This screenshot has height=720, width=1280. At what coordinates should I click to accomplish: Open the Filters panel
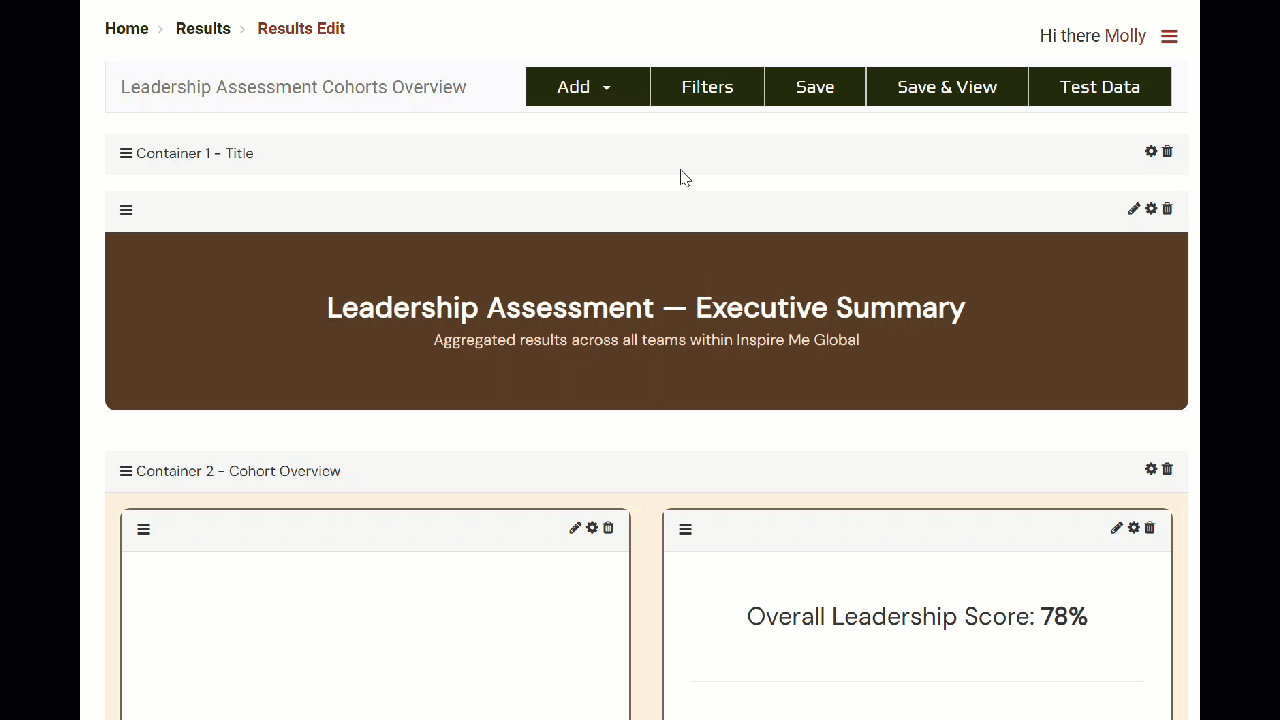coord(707,87)
